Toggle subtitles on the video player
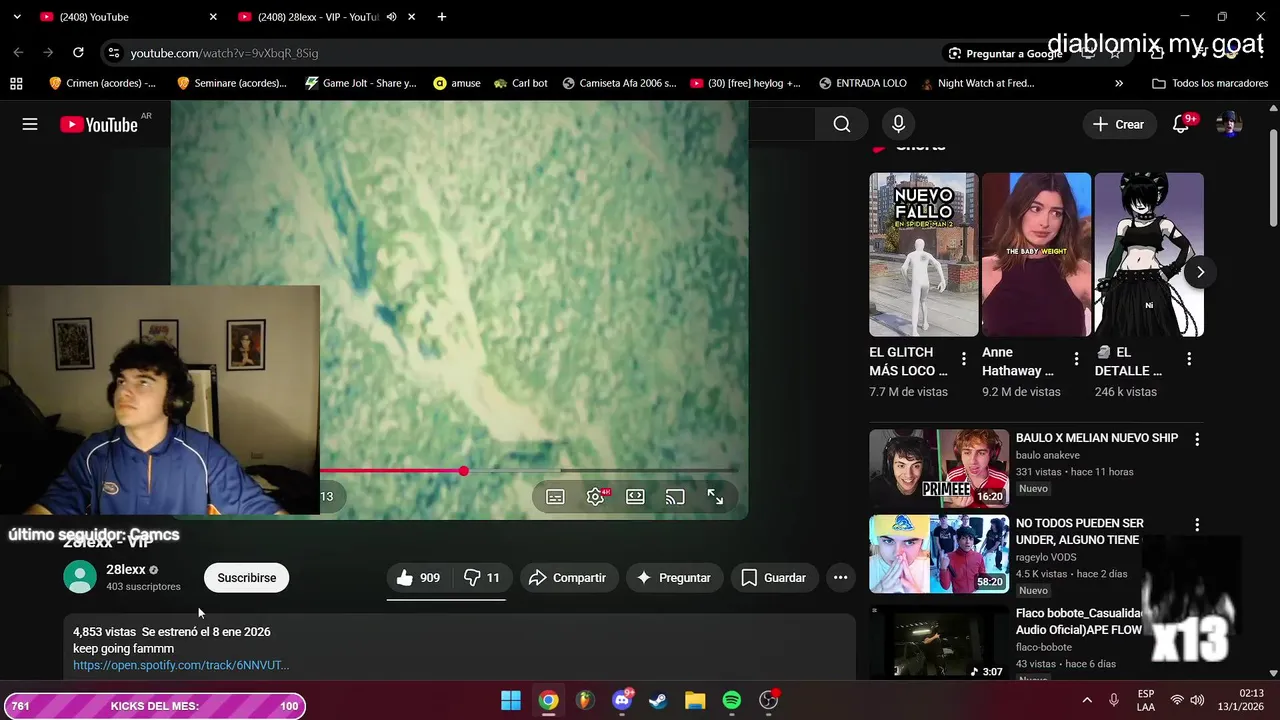The height and width of the screenshot is (720, 1280). [x=555, y=496]
